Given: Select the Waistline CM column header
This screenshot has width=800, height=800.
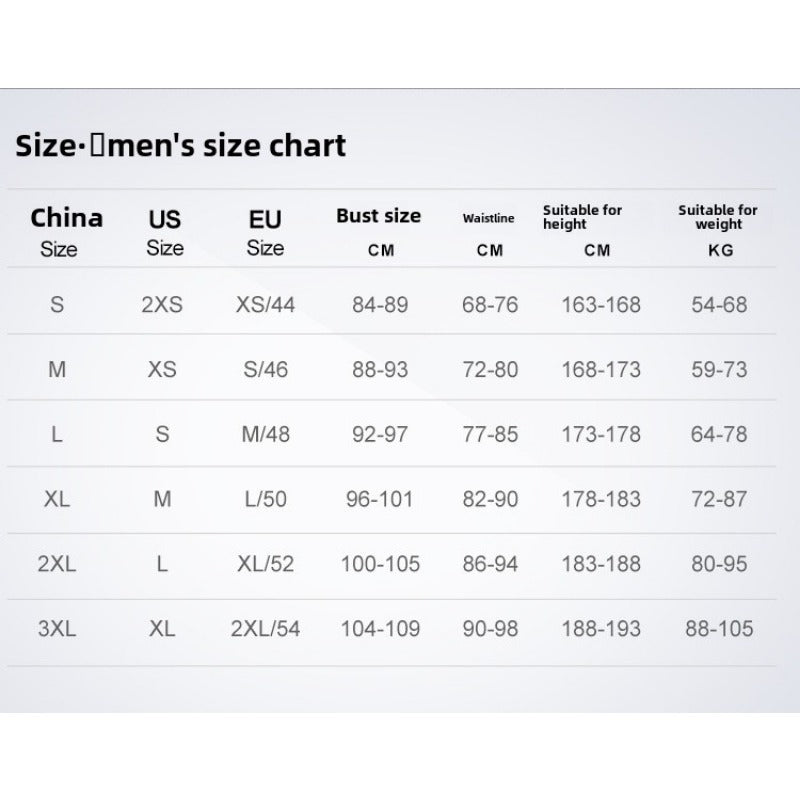Looking at the screenshot, I should click(x=490, y=232).
